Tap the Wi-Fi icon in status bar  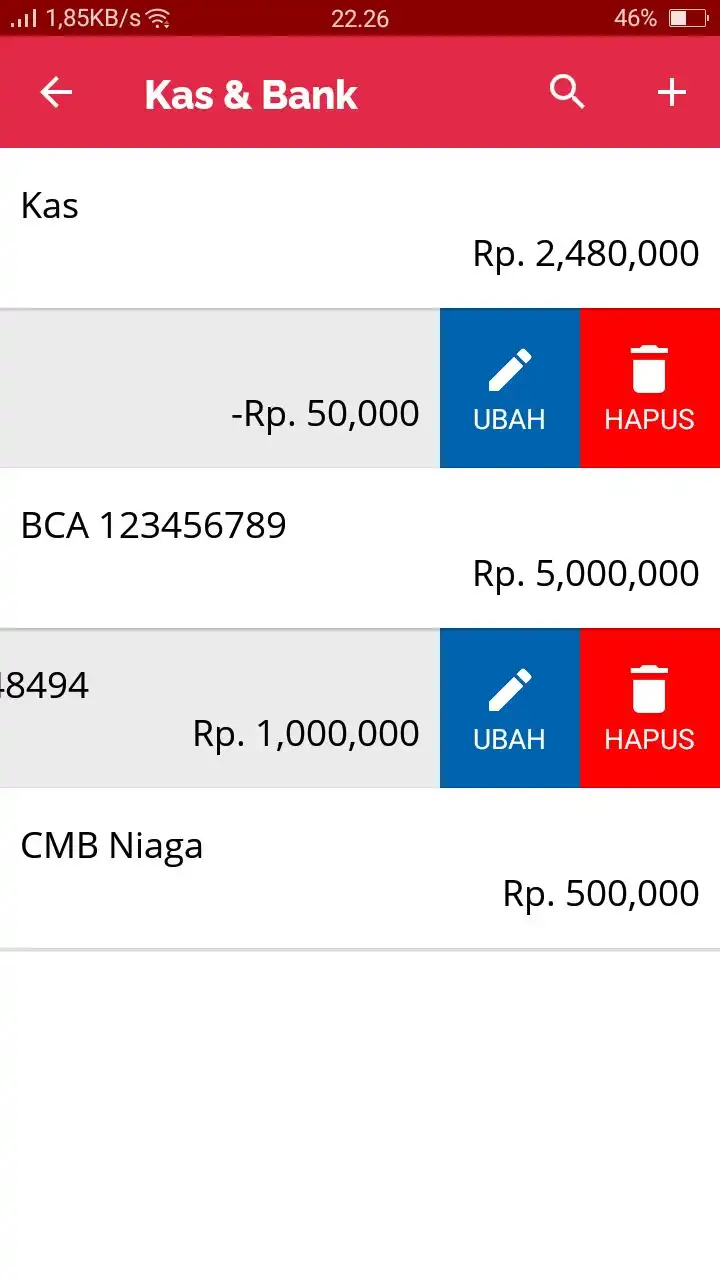(158, 18)
